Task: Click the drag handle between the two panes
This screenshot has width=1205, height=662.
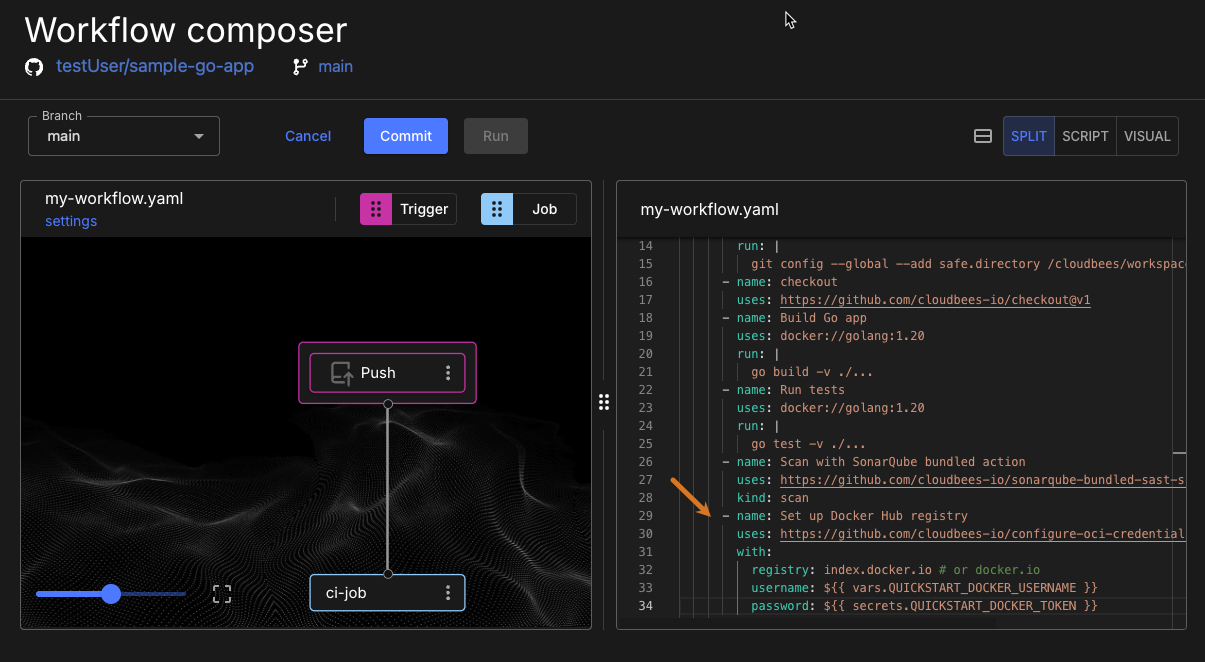Action: coord(604,401)
